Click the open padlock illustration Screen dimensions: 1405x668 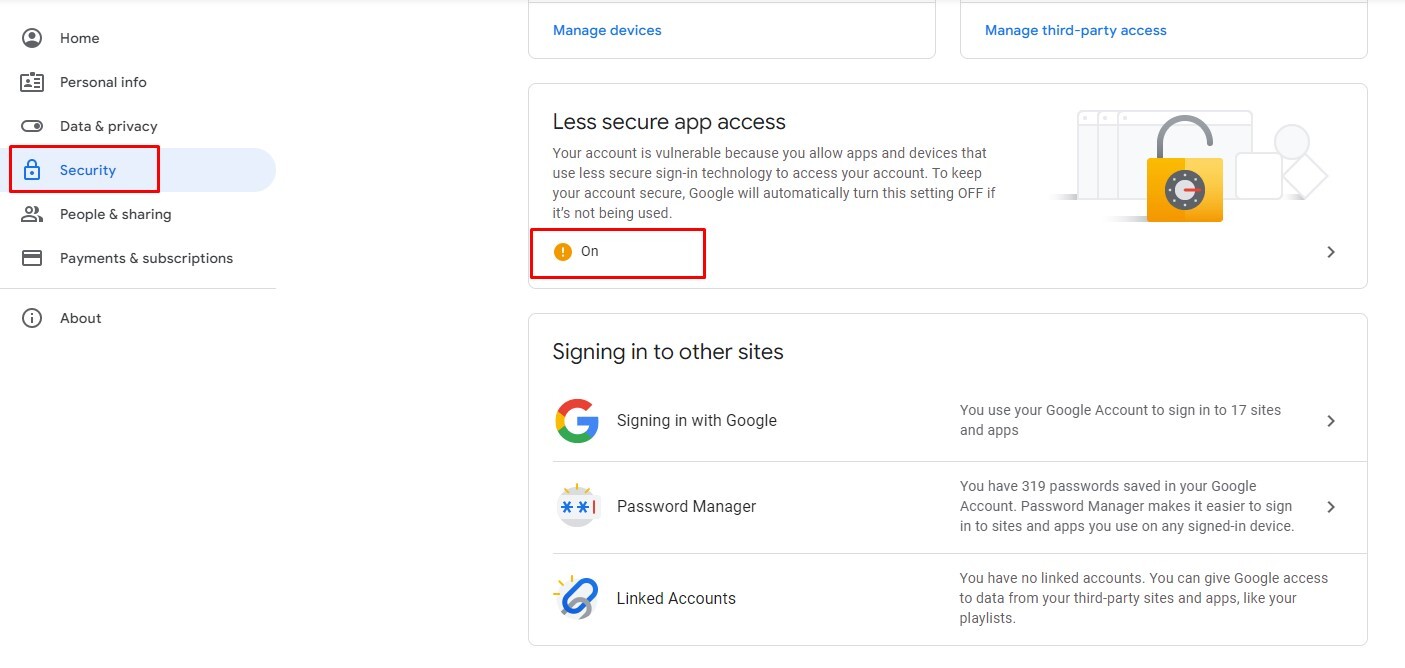[x=1185, y=172]
